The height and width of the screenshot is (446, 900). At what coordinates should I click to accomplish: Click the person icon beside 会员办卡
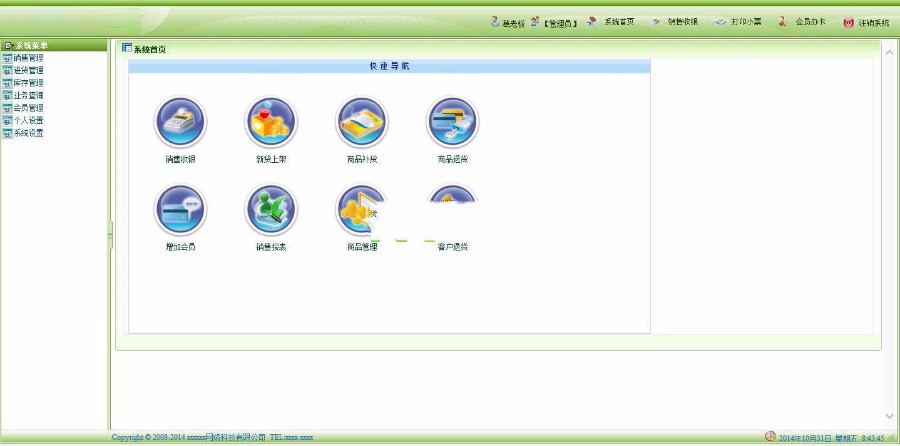coord(782,22)
